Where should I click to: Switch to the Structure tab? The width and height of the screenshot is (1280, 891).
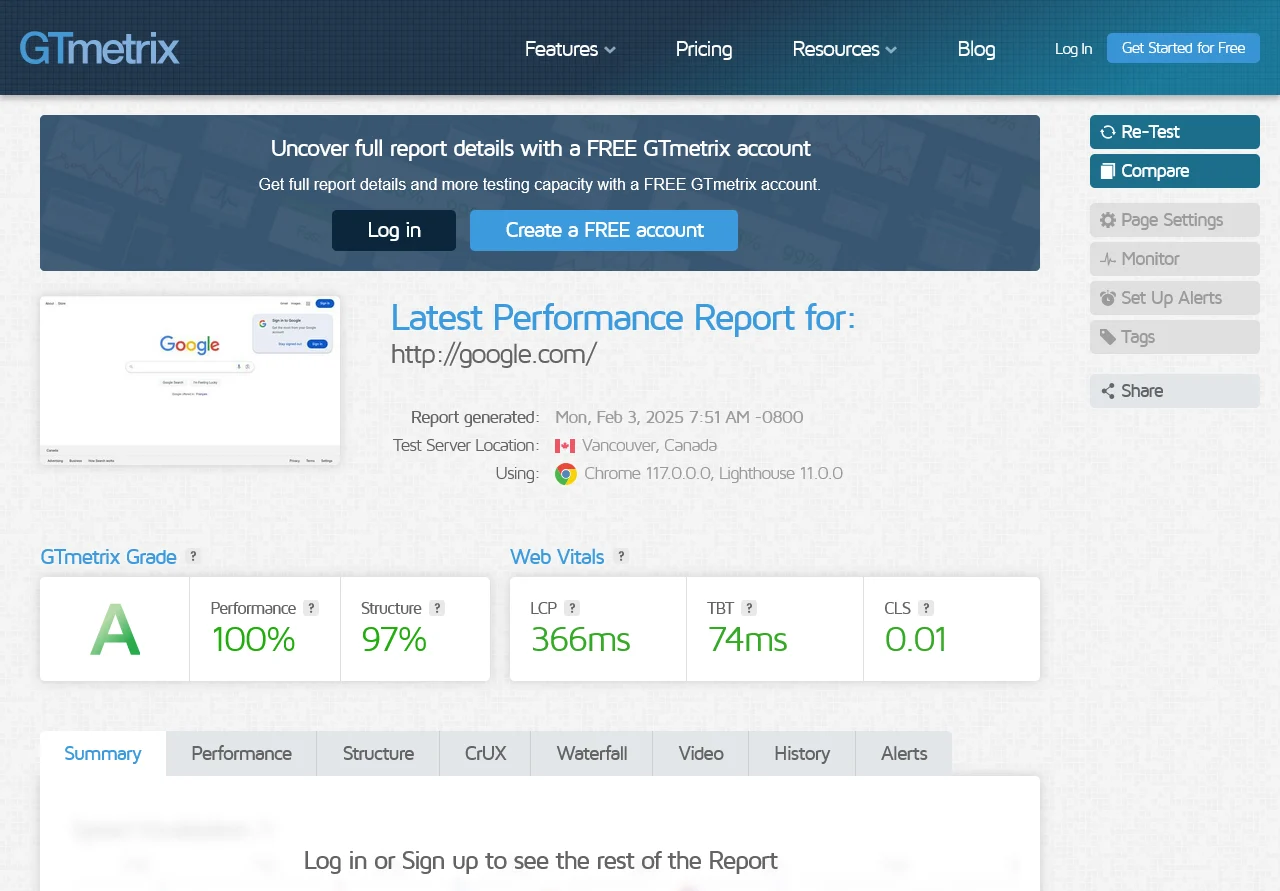378,753
